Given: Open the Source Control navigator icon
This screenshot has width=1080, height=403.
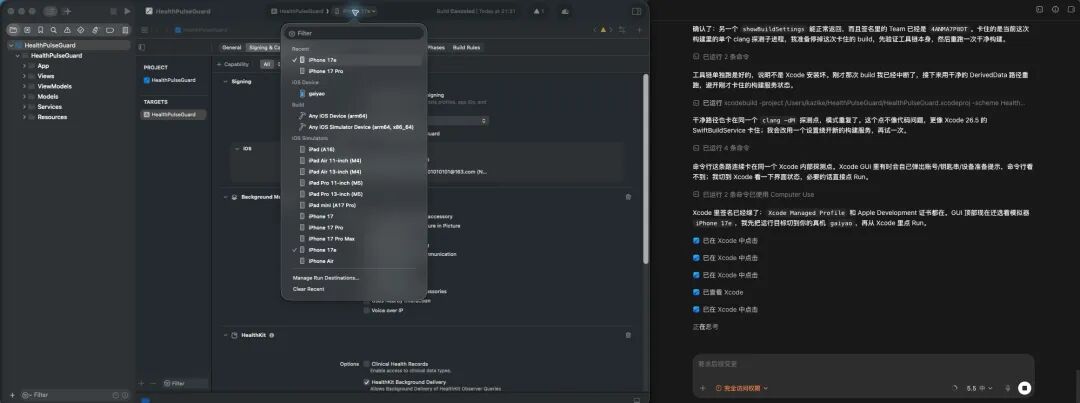Looking at the screenshot, I should pos(28,30).
